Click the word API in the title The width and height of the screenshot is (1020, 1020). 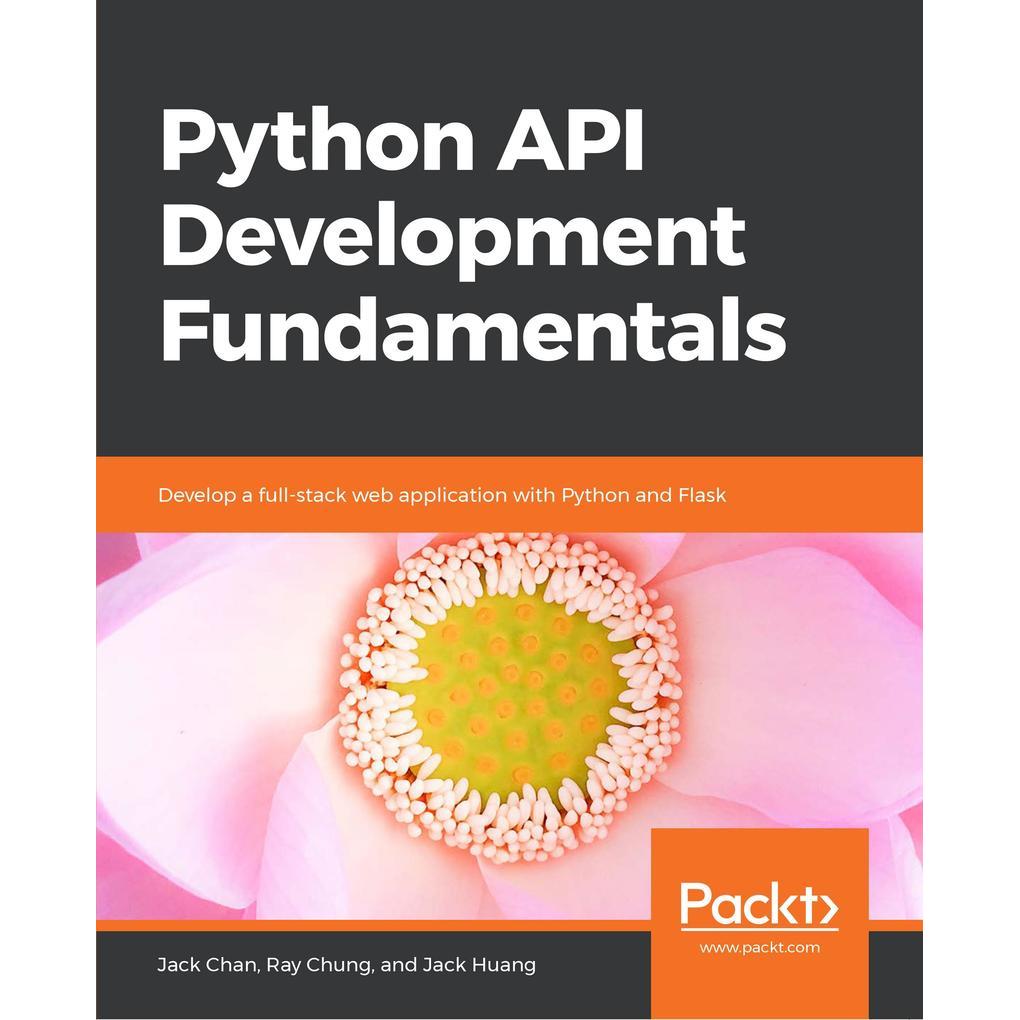click(582, 142)
